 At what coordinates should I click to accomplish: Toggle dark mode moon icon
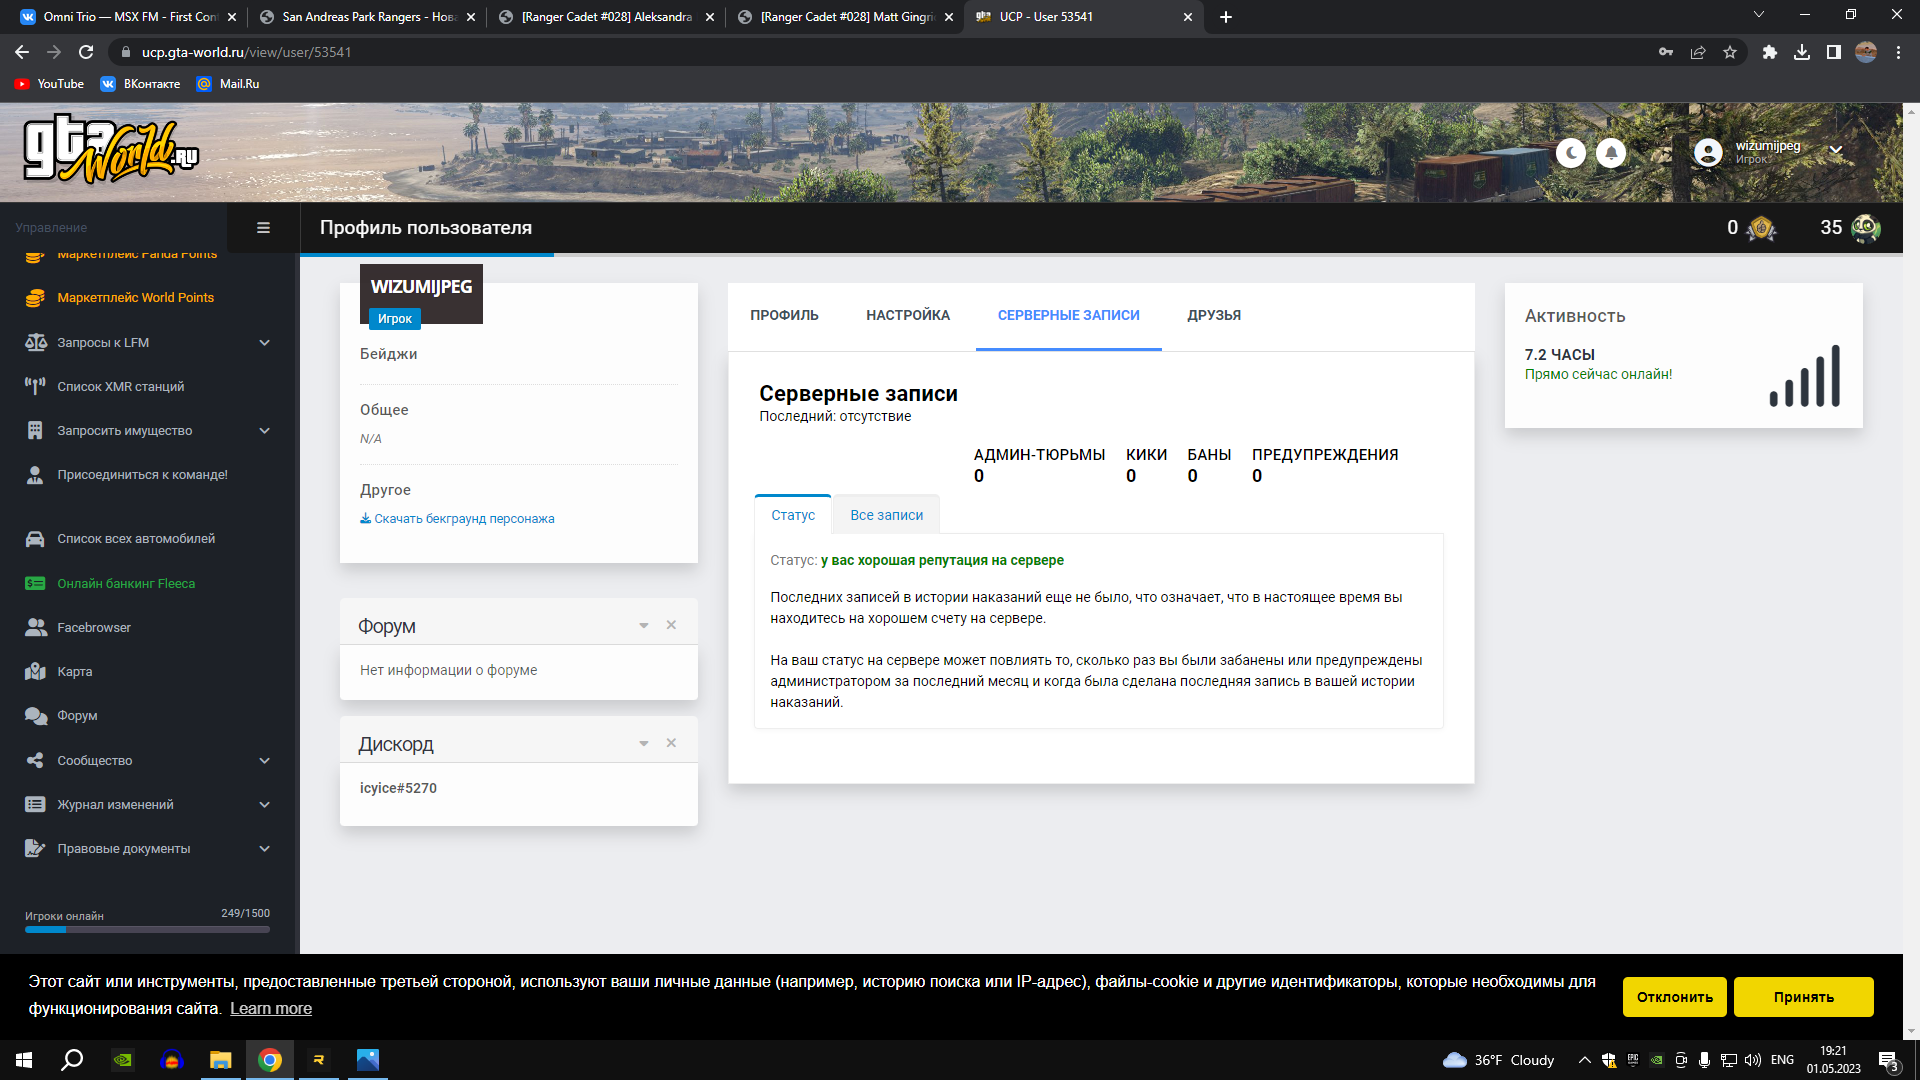1571,153
